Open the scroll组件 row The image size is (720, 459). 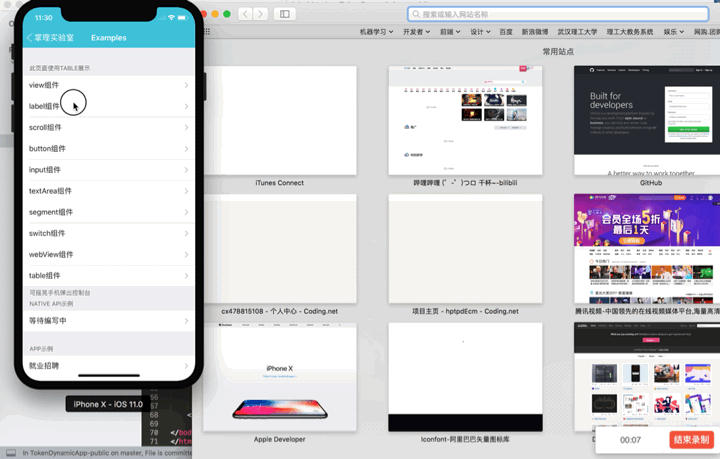pos(109,128)
